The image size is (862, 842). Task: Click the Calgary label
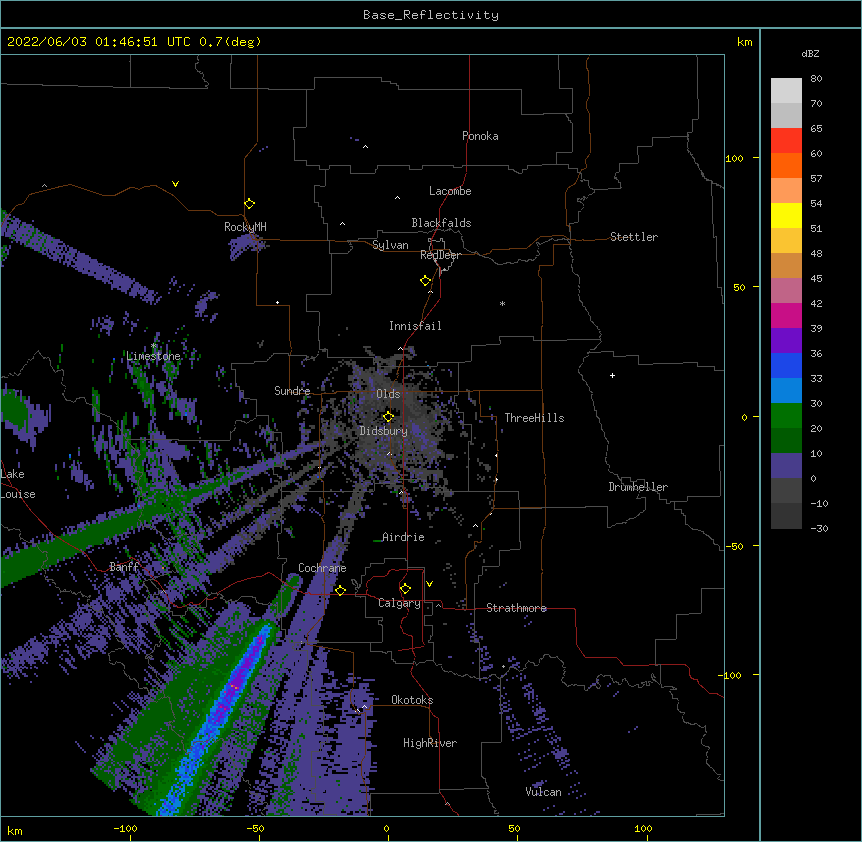(399, 603)
